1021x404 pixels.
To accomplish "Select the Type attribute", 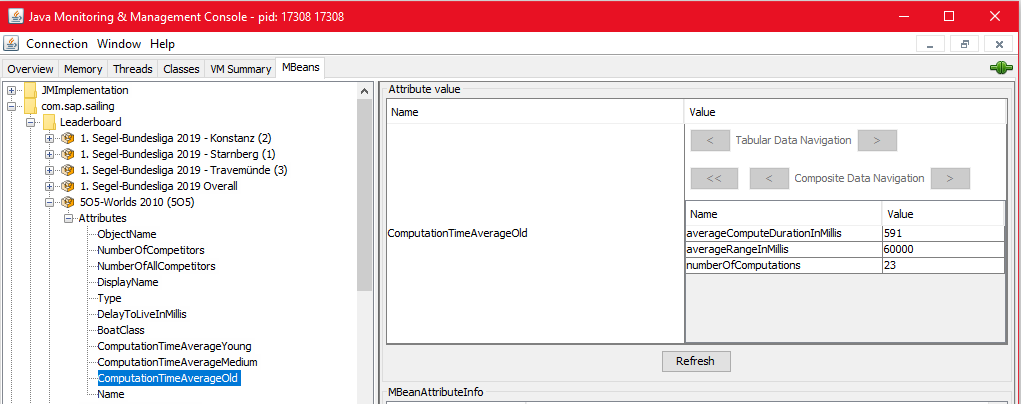I will pos(109,298).
